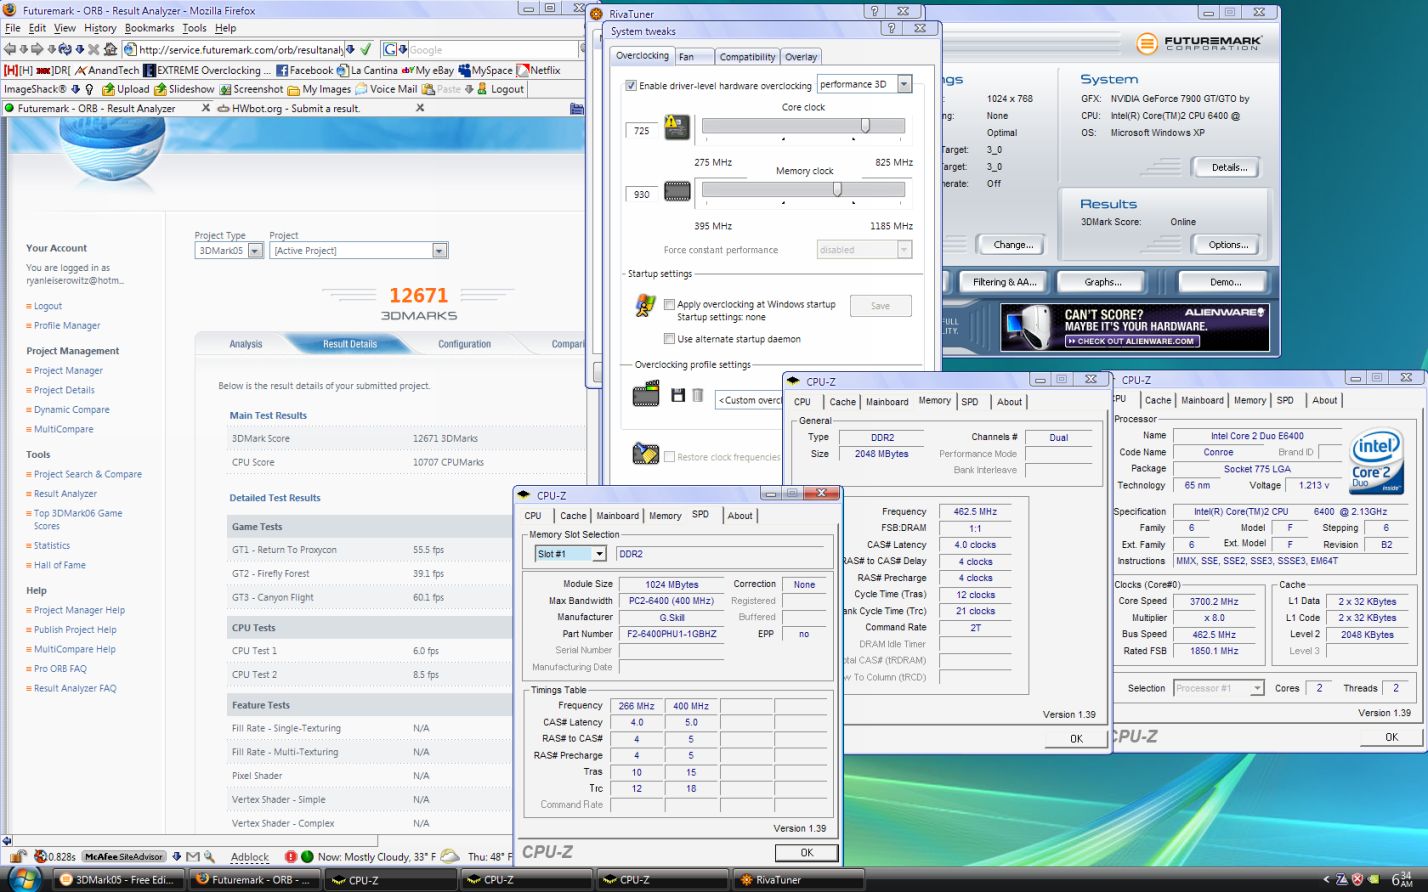Switch to 3DMark05 taskbar button
1428x892 pixels.
[x=118, y=880]
